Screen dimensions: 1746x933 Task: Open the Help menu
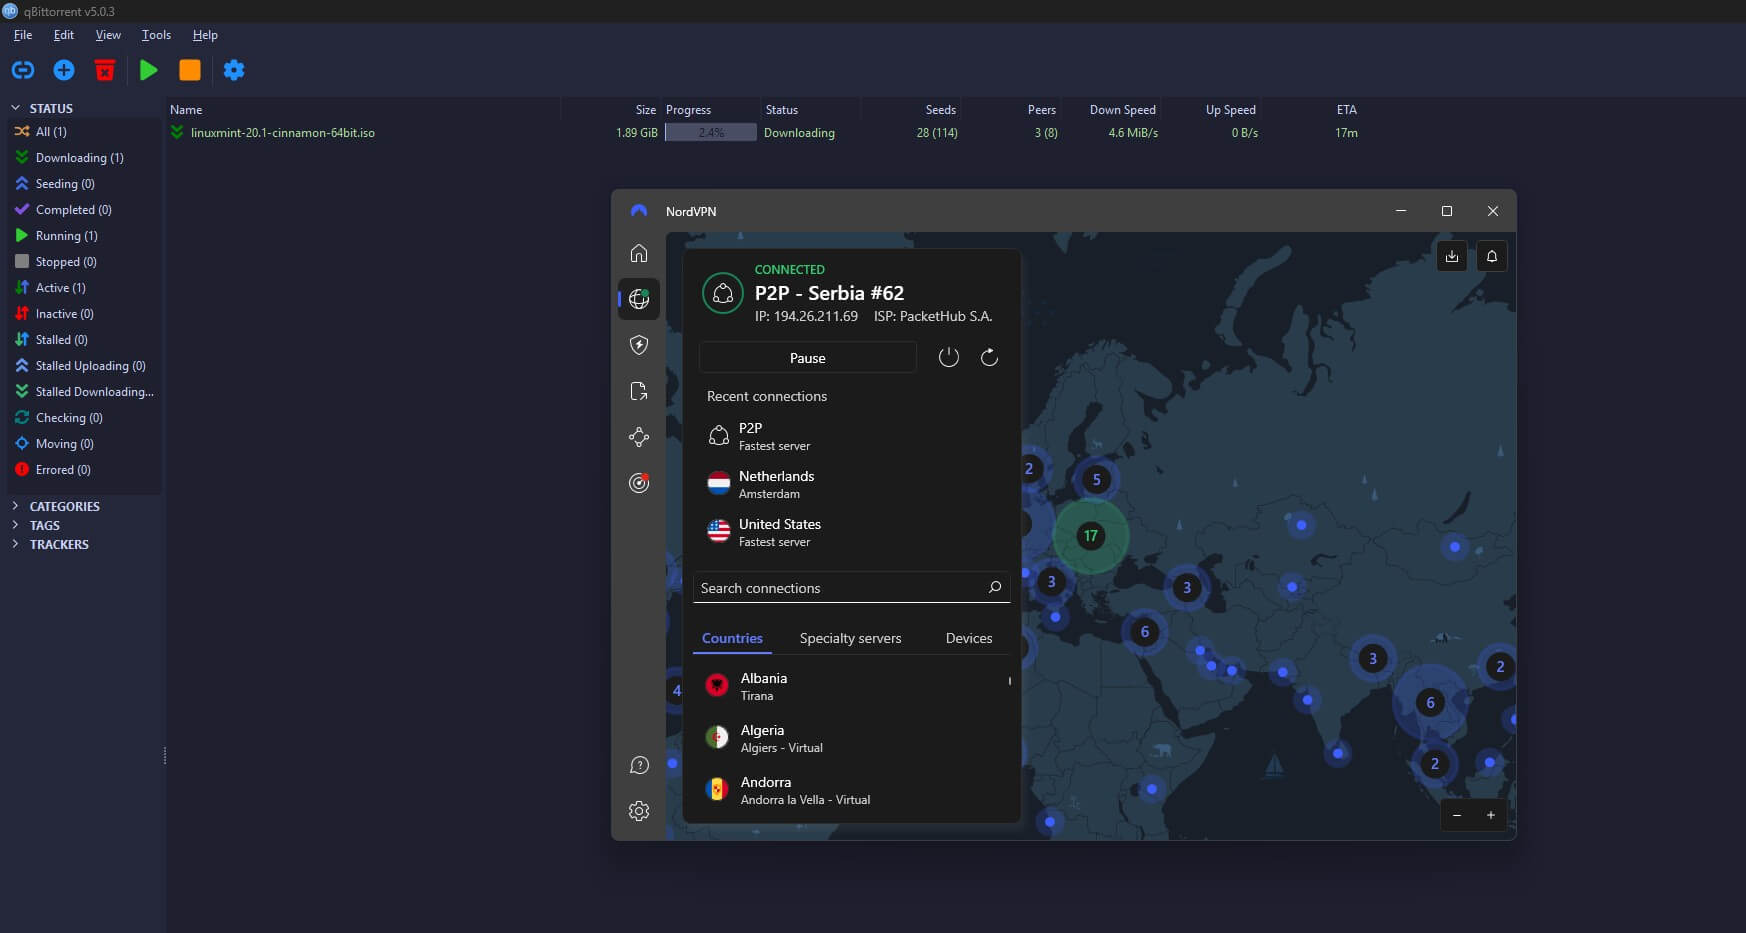[x=205, y=35]
